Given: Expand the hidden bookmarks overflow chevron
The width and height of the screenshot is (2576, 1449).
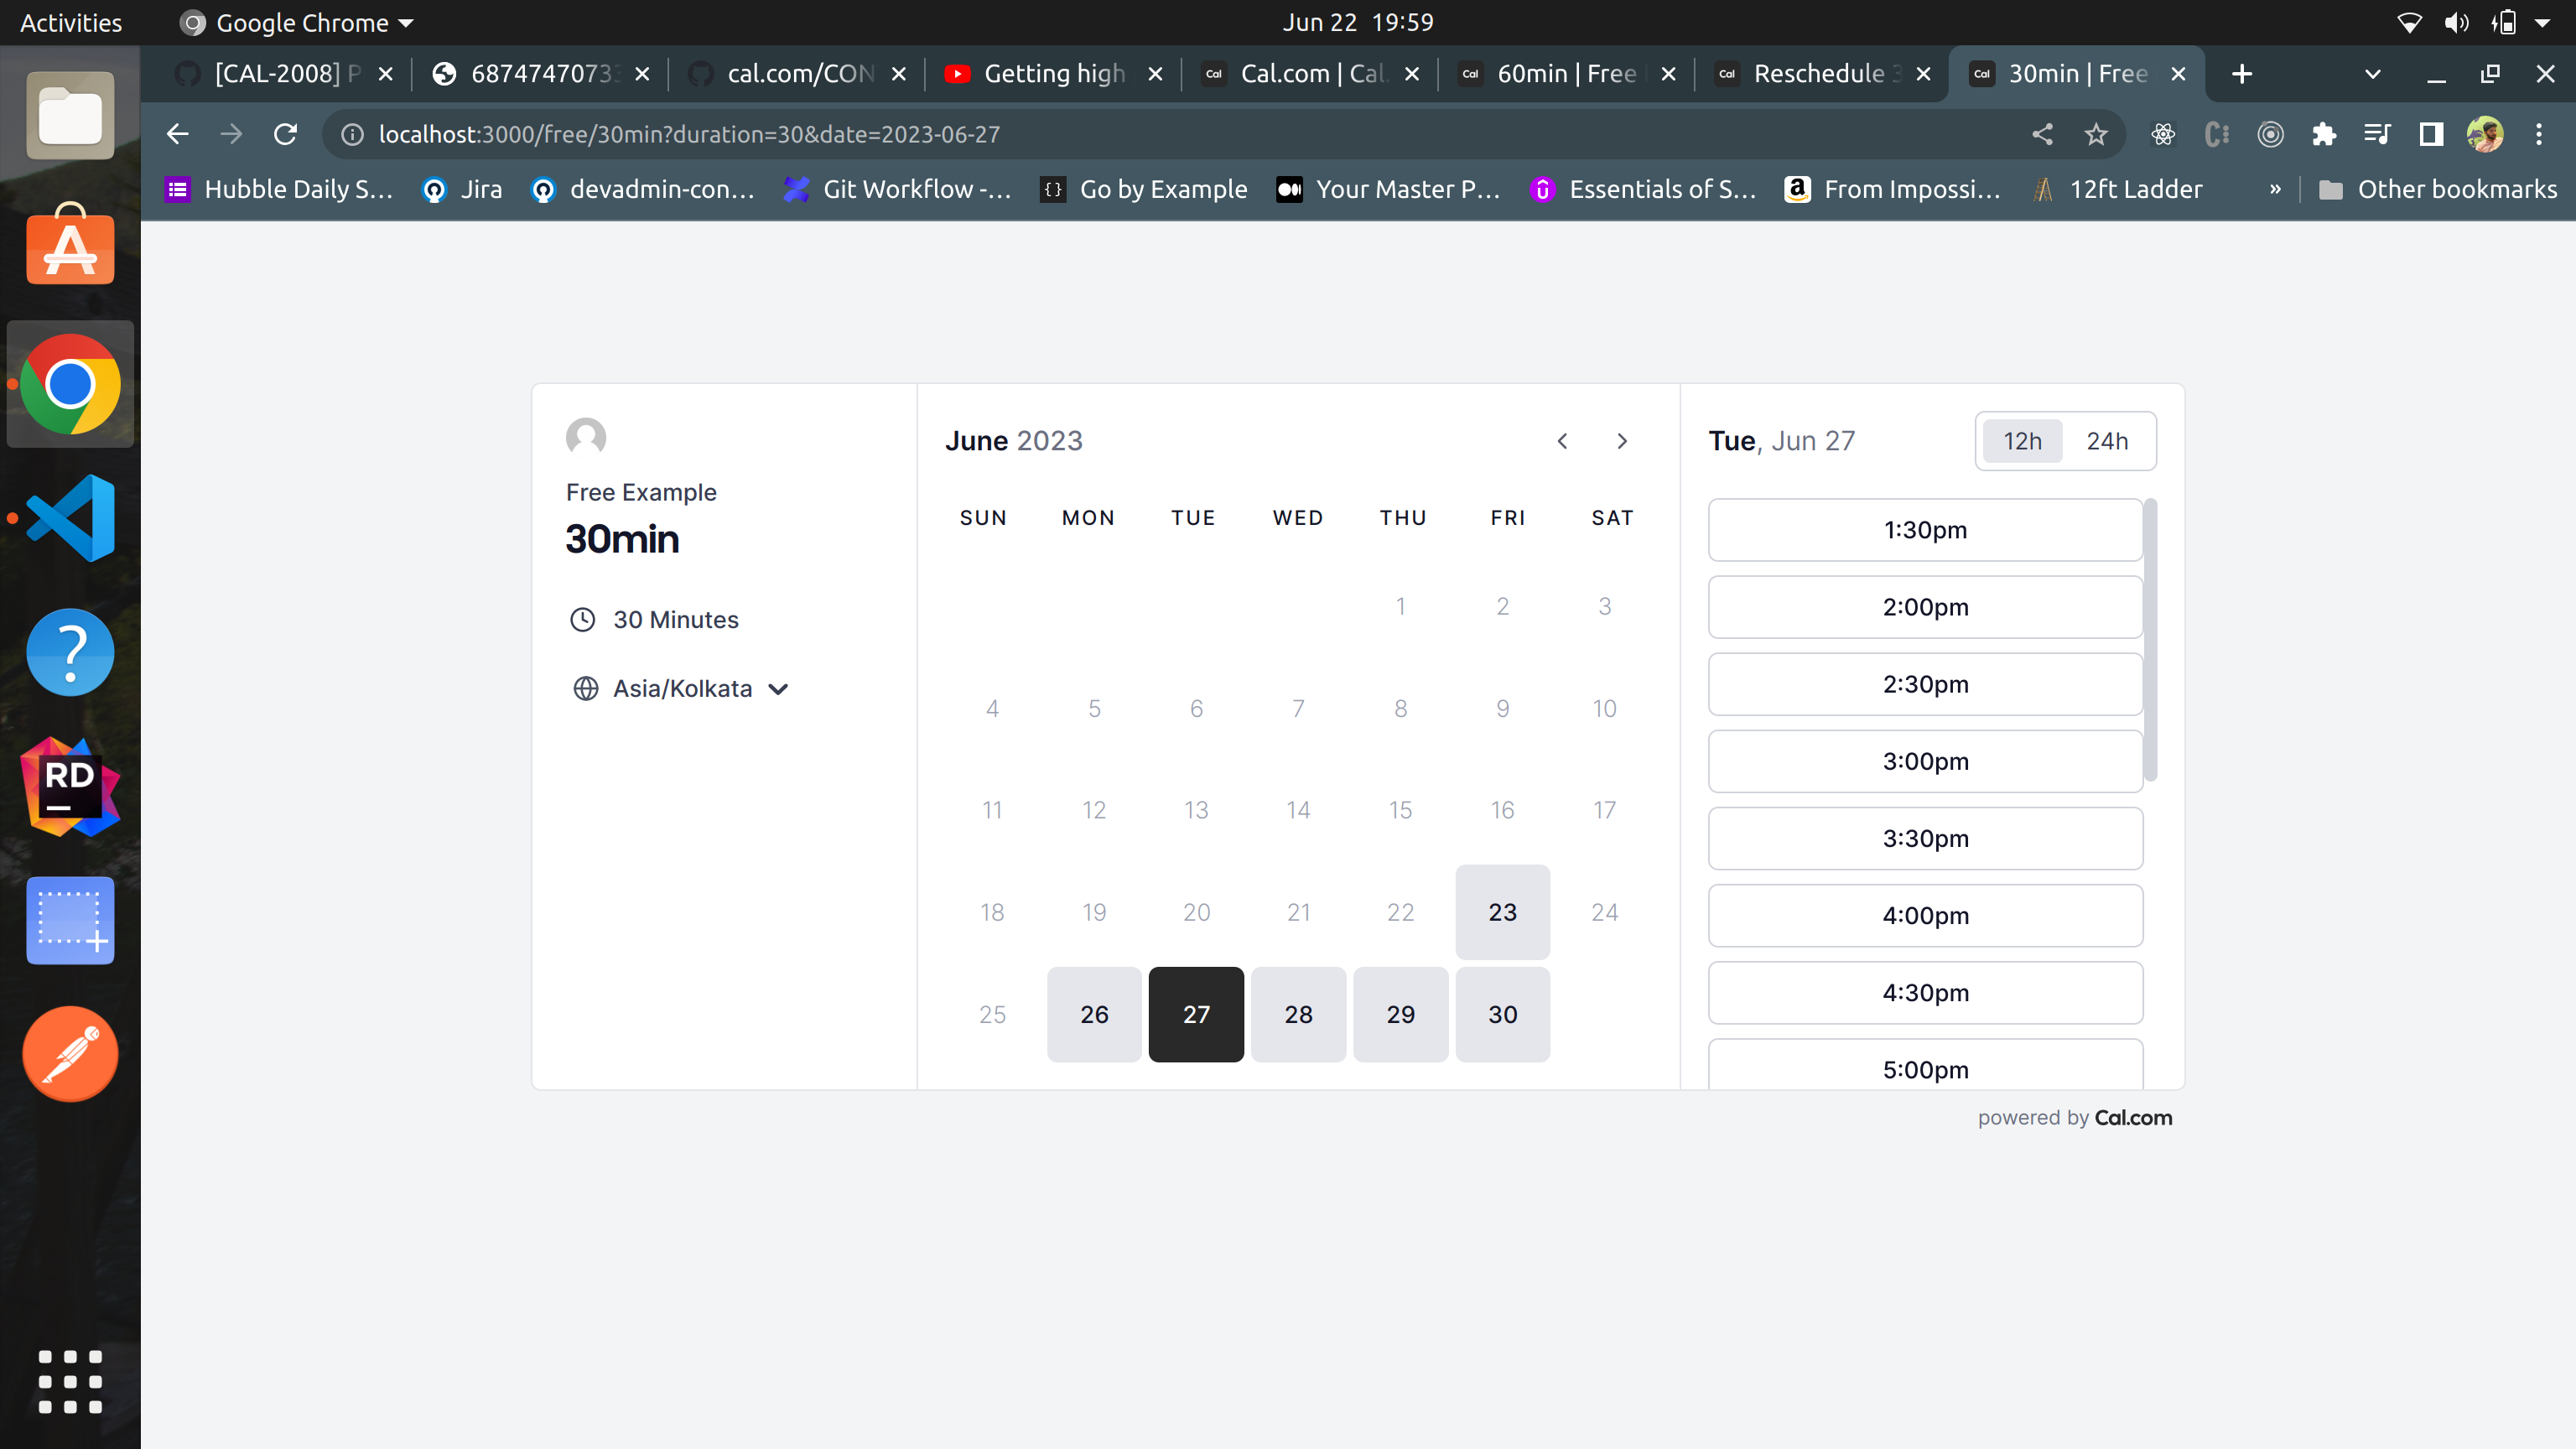Looking at the screenshot, I should [x=2275, y=189].
